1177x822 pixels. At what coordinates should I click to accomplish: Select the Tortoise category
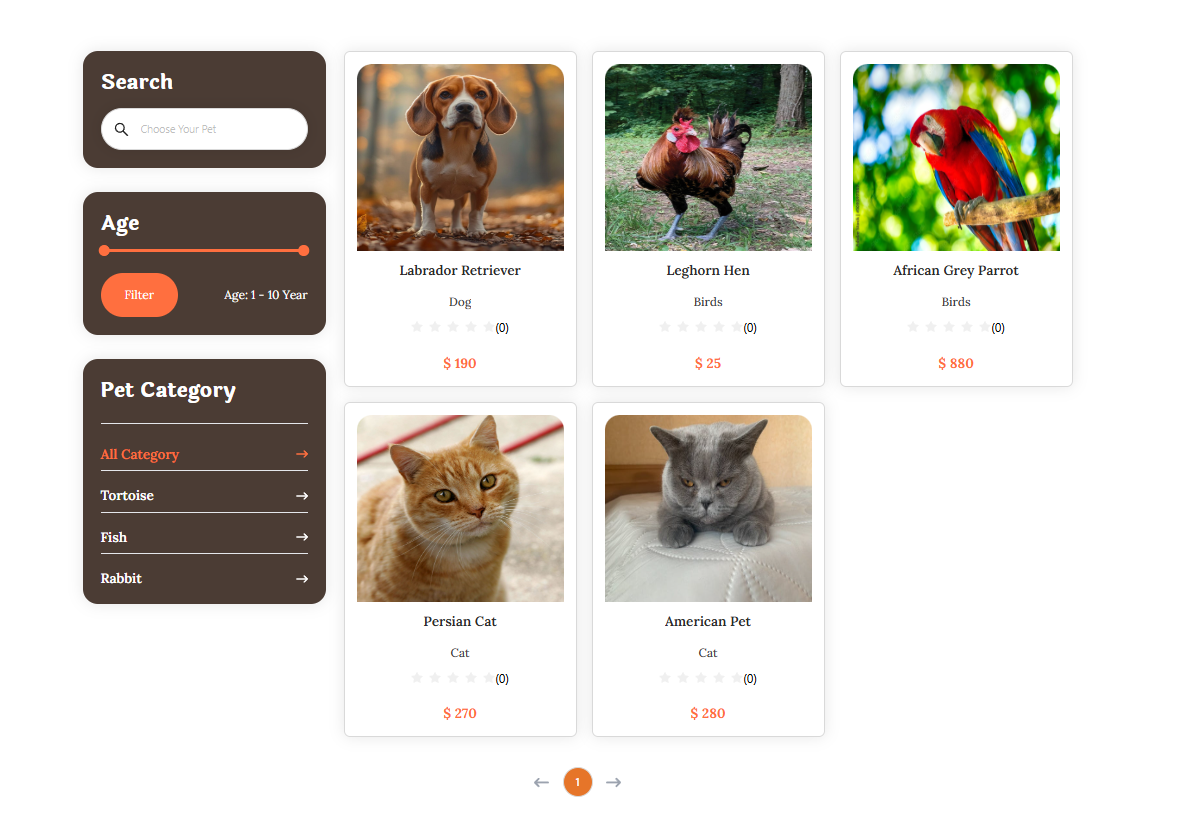point(127,495)
